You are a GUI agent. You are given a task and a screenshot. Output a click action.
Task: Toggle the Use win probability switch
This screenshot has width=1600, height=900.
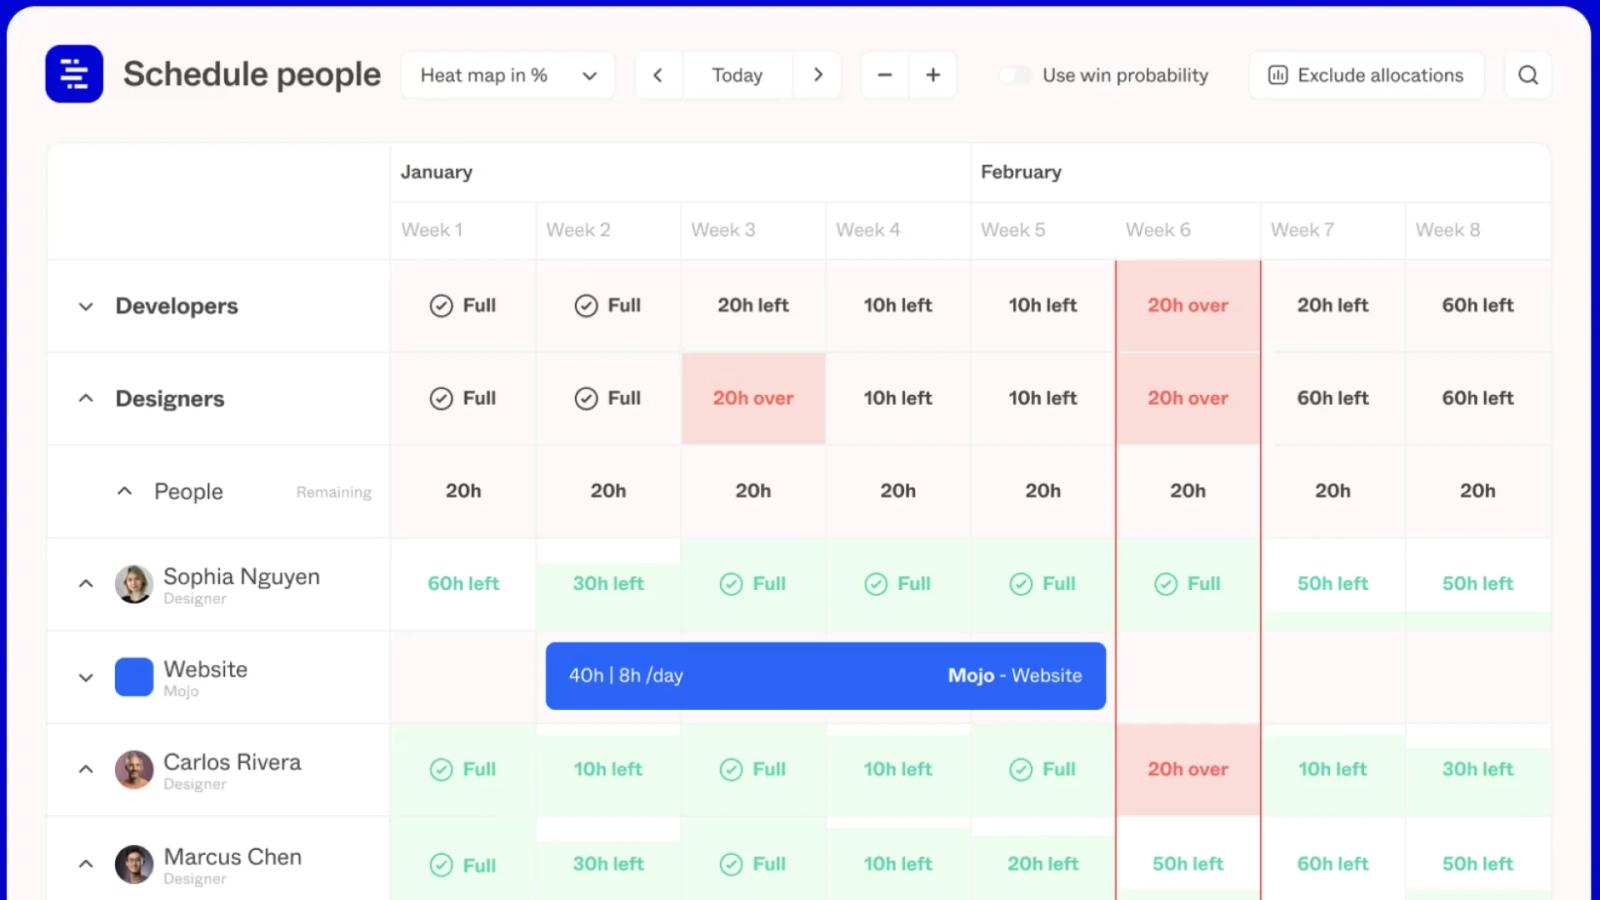[1015, 75]
